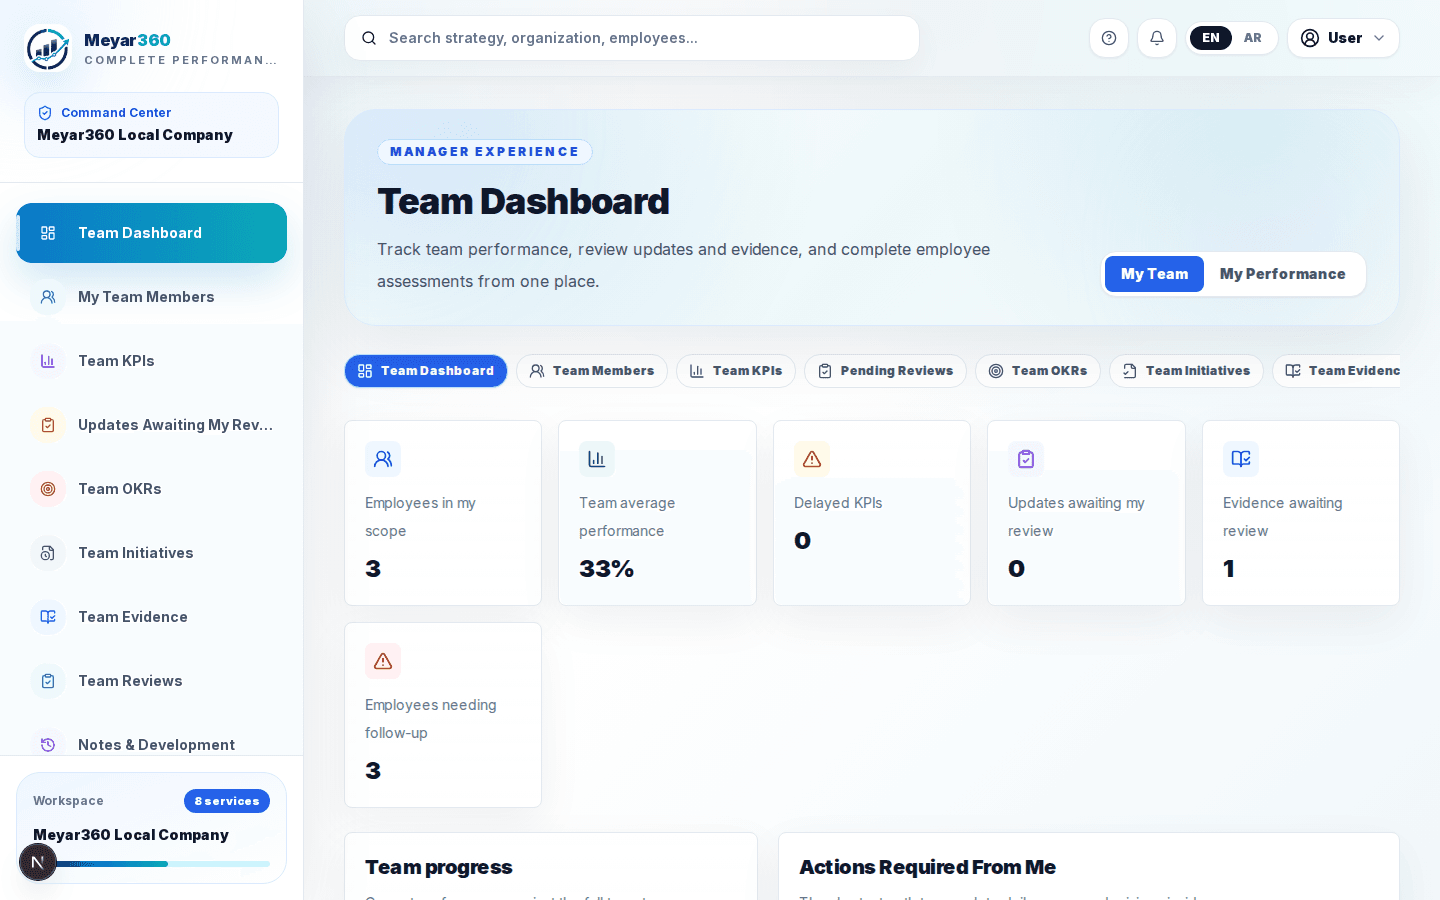
Task: Click the Evidence awaiting review card icon
Action: tap(1241, 459)
